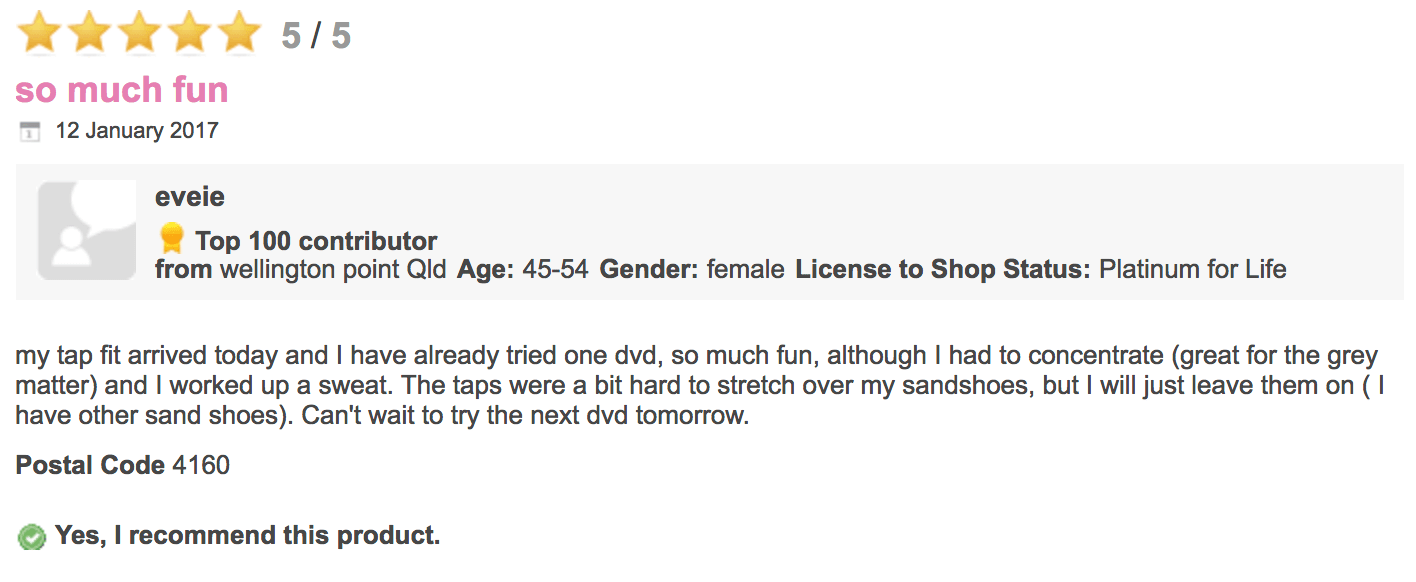Click the third rating star
The width and height of the screenshot is (1416, 582).
[140, 33]
